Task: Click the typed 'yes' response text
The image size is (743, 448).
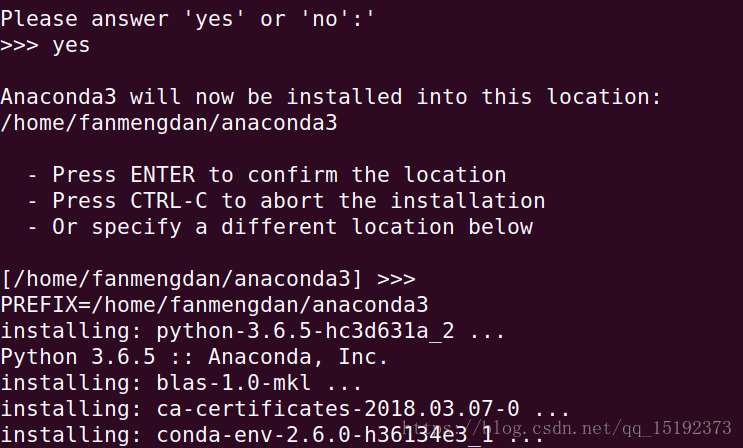Action: 71,45
